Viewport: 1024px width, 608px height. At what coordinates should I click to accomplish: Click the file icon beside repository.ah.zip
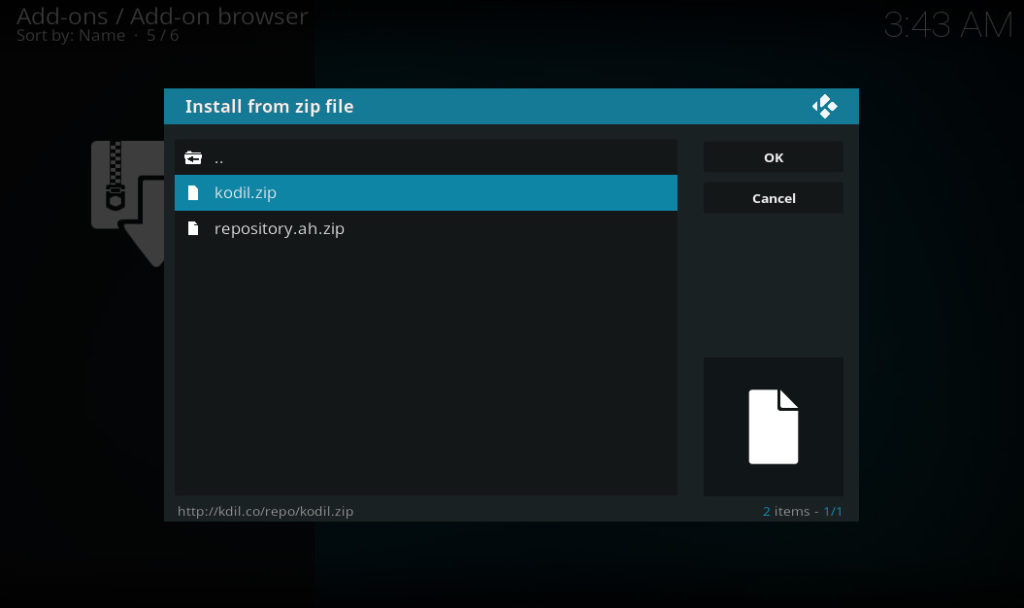[194, 228]
